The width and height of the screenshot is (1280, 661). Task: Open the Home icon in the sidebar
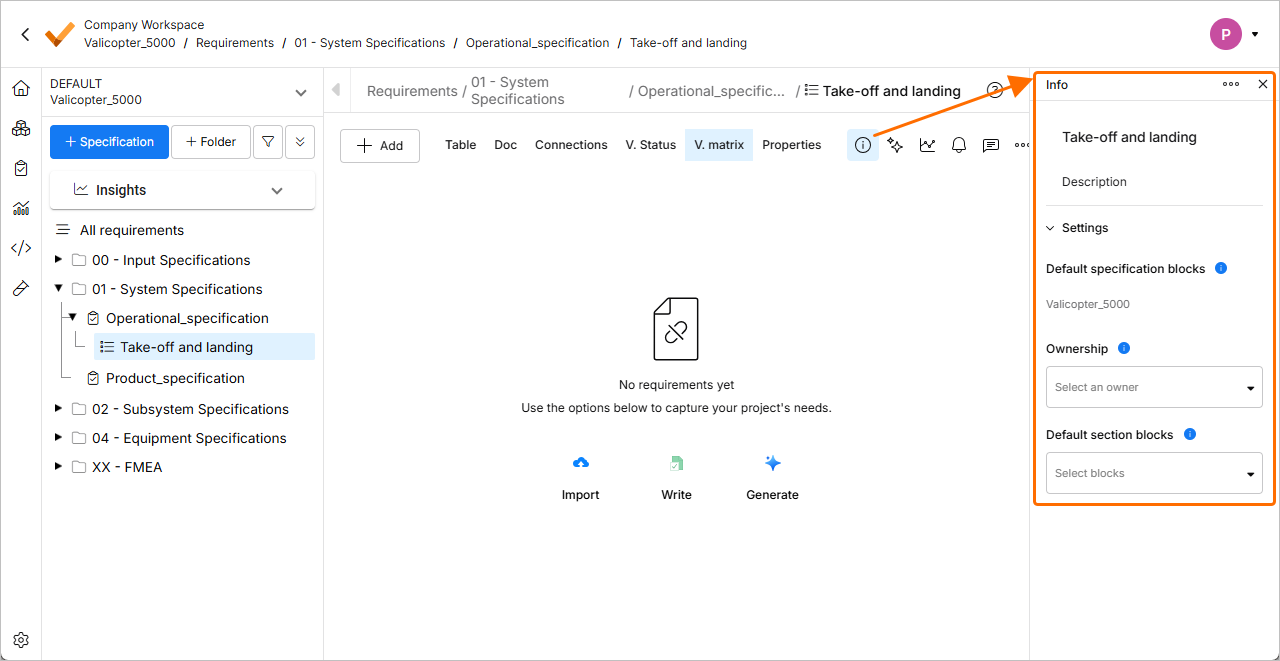(21, 88)
